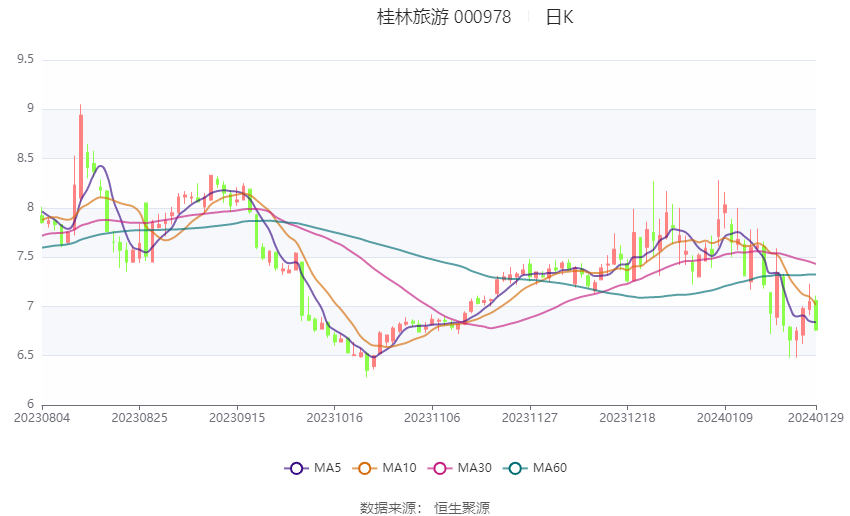Viewport: 850px width, 516px height.
Task: Click x-axis date label 20231127
Action: (x=530, y=418)
